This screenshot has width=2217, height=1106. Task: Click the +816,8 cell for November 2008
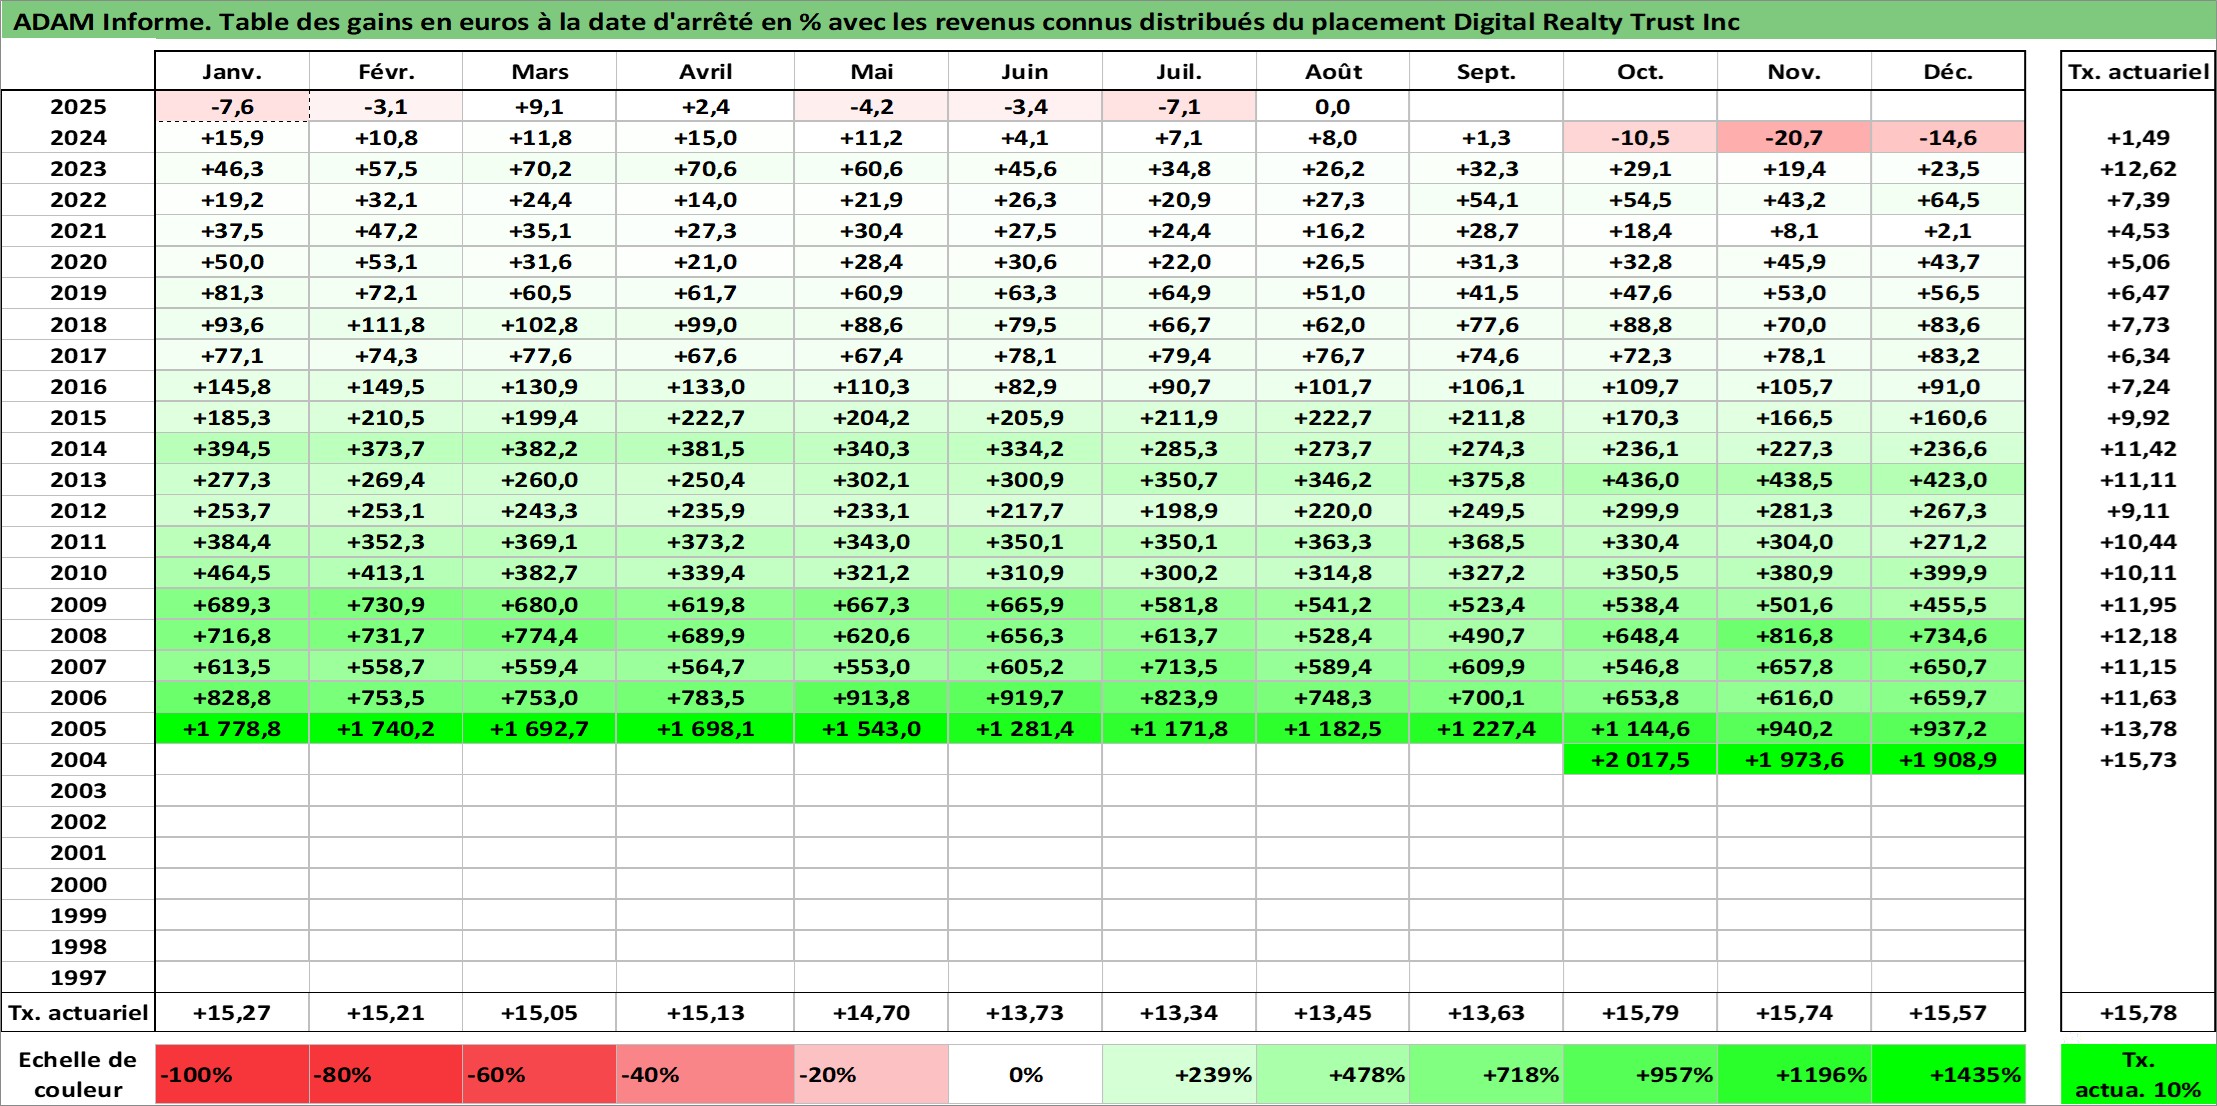pos(1794,635)
